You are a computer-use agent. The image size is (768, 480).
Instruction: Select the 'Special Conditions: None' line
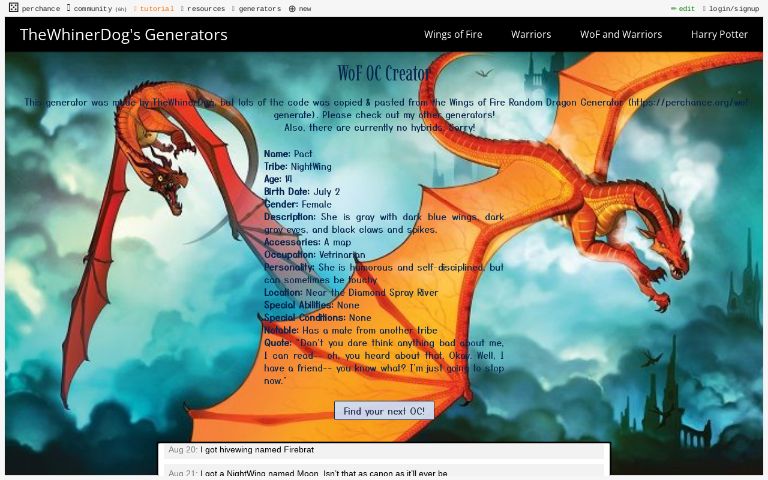[x=317, y=318]
